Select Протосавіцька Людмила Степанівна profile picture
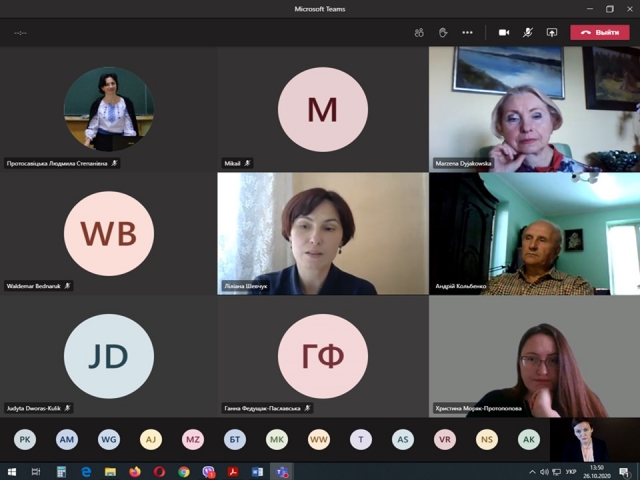Image resolution: width=640 pixels, height=480 pixels. [109, 109]
